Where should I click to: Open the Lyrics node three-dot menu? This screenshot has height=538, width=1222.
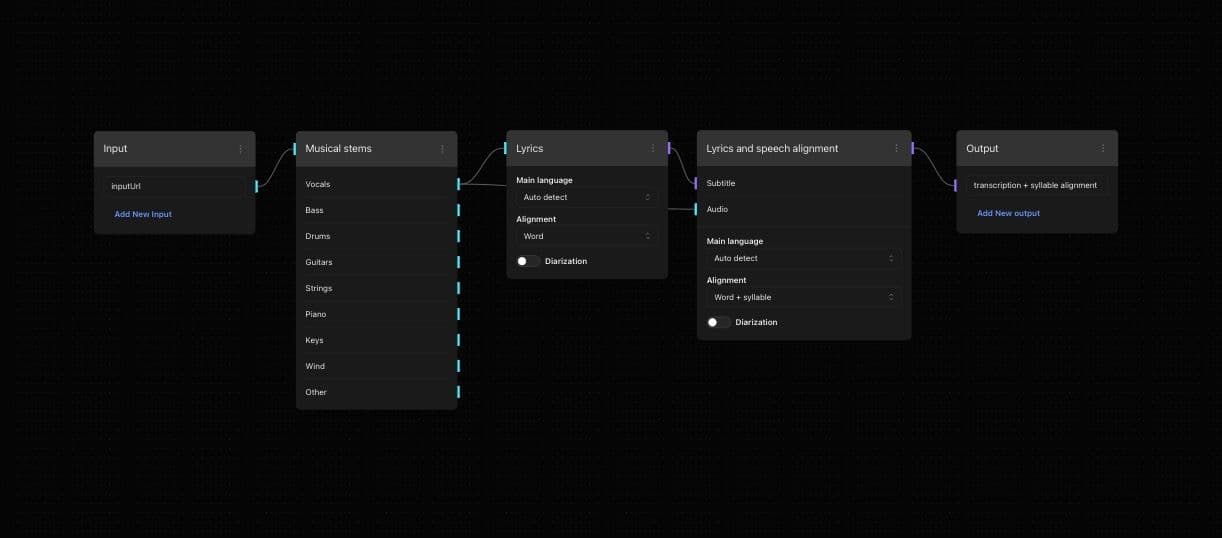coord(653,149)
